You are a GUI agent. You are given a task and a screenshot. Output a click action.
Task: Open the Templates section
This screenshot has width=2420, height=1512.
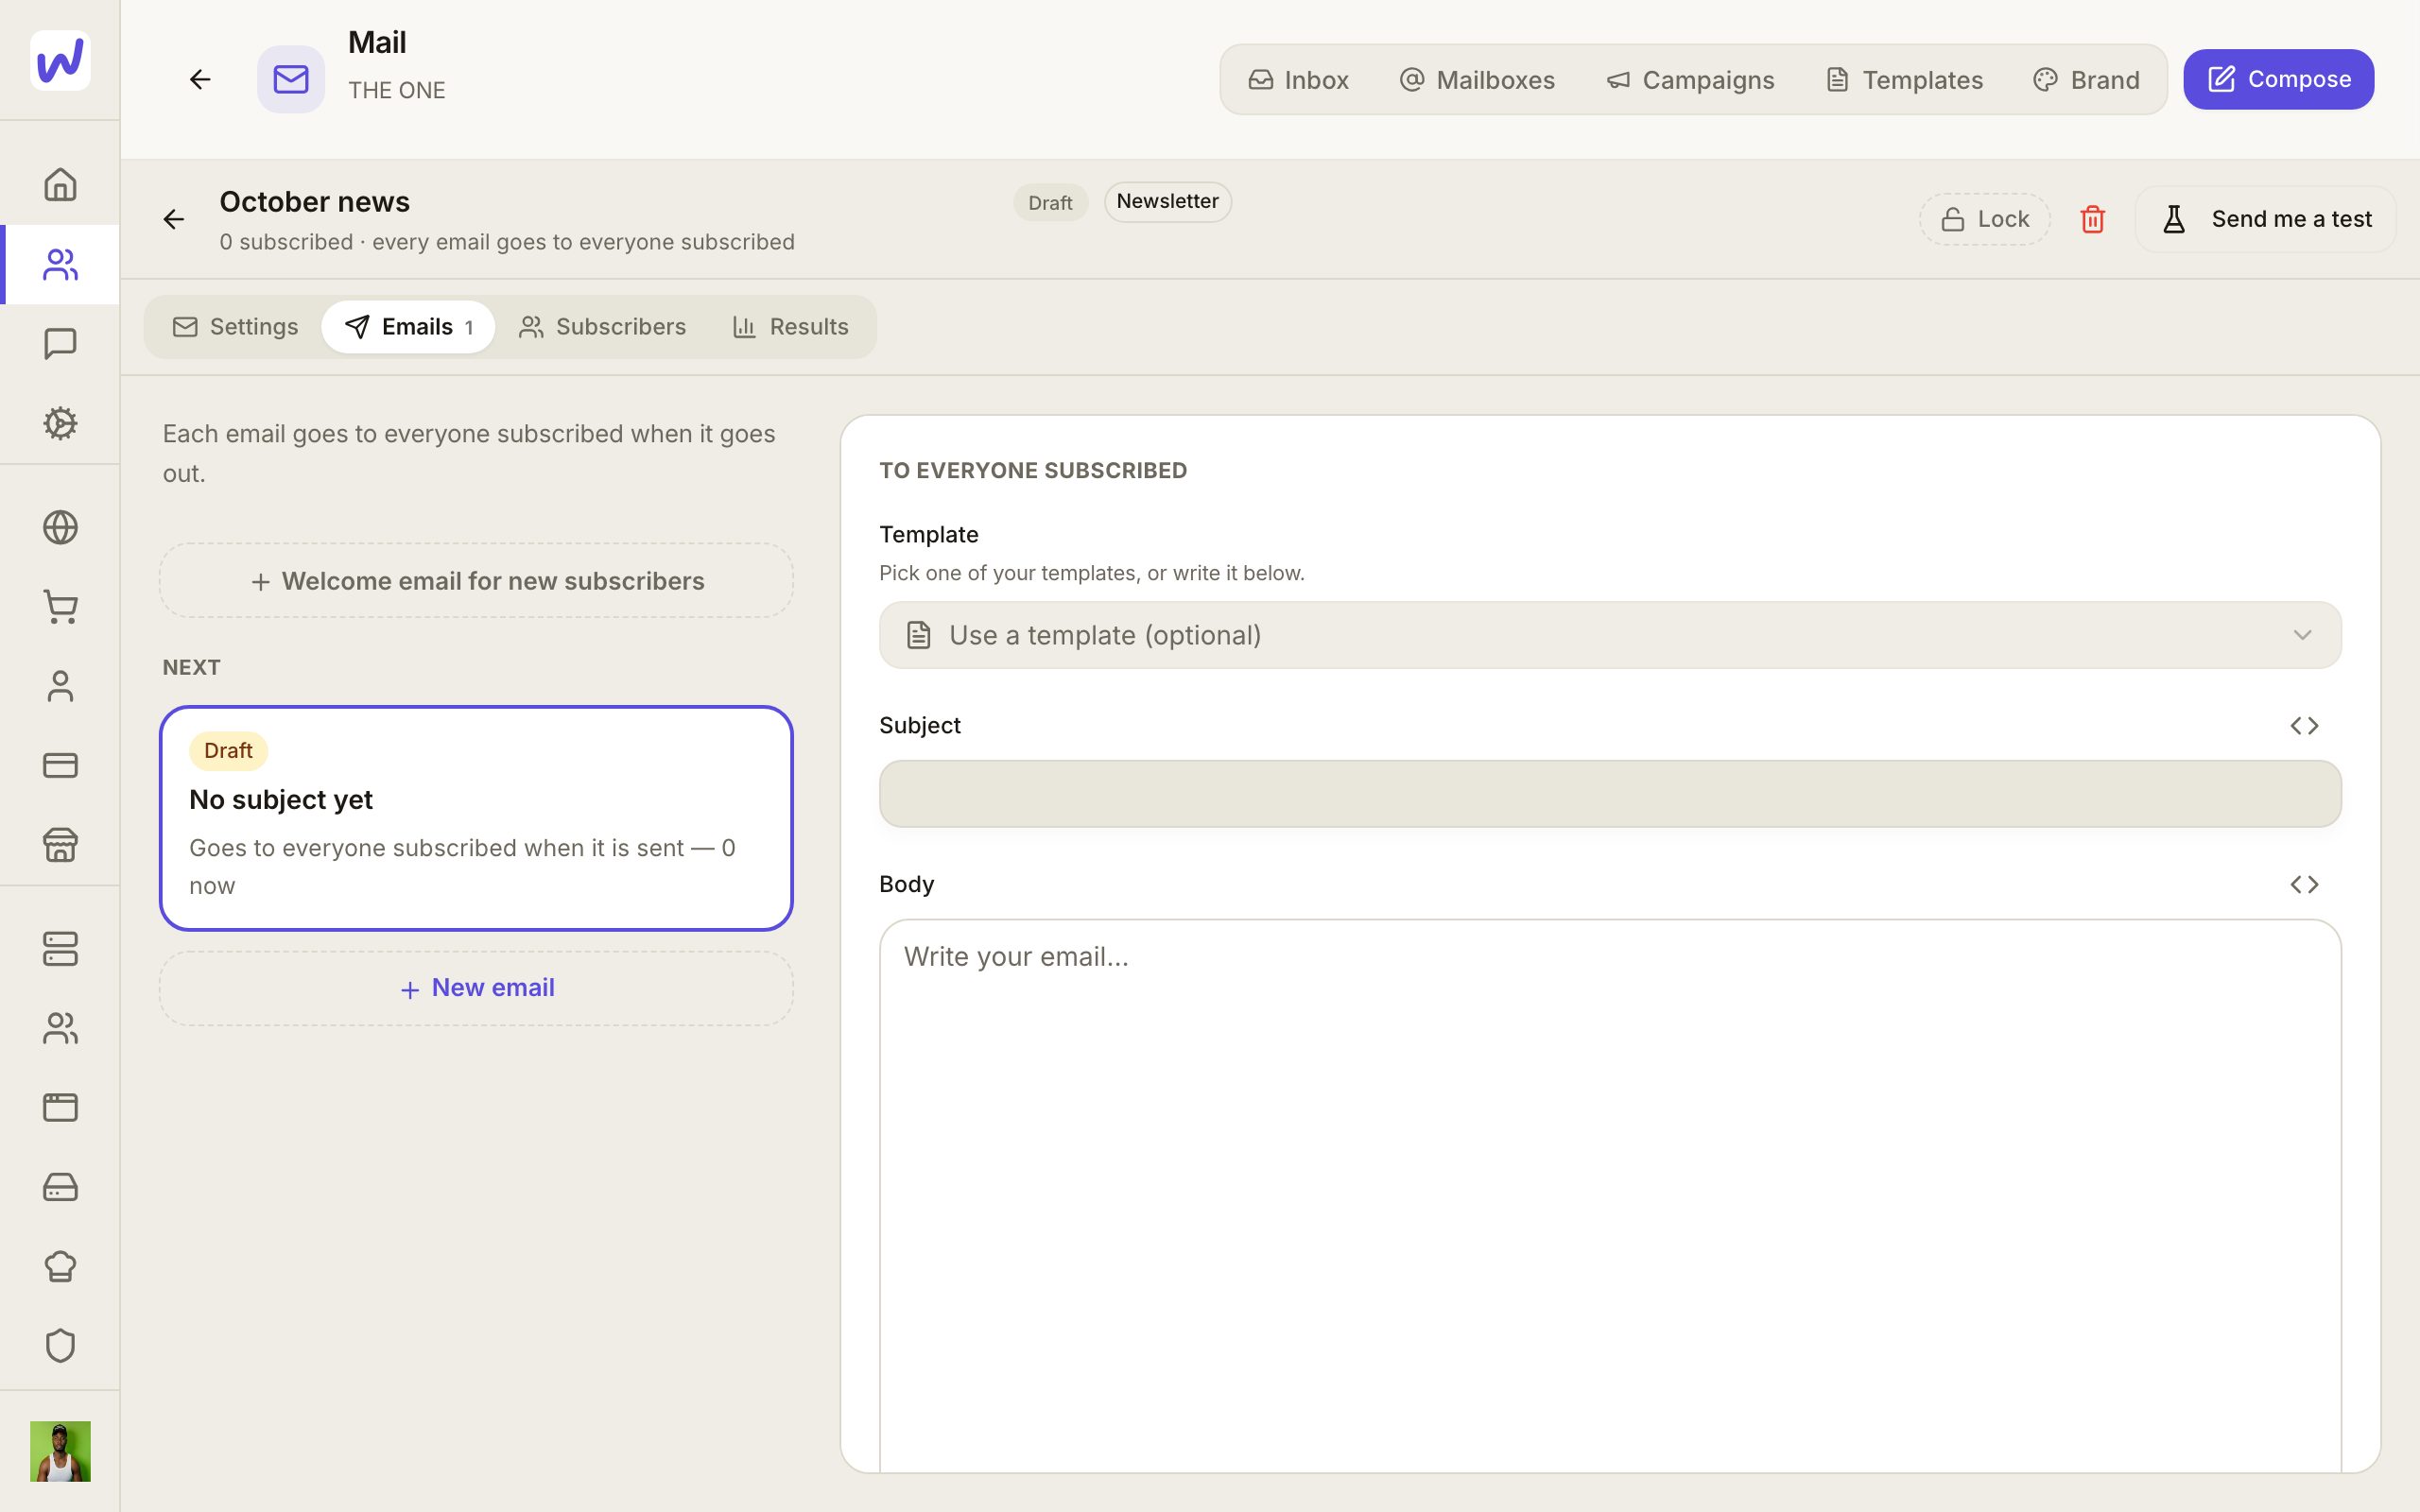coord(1904,80)
